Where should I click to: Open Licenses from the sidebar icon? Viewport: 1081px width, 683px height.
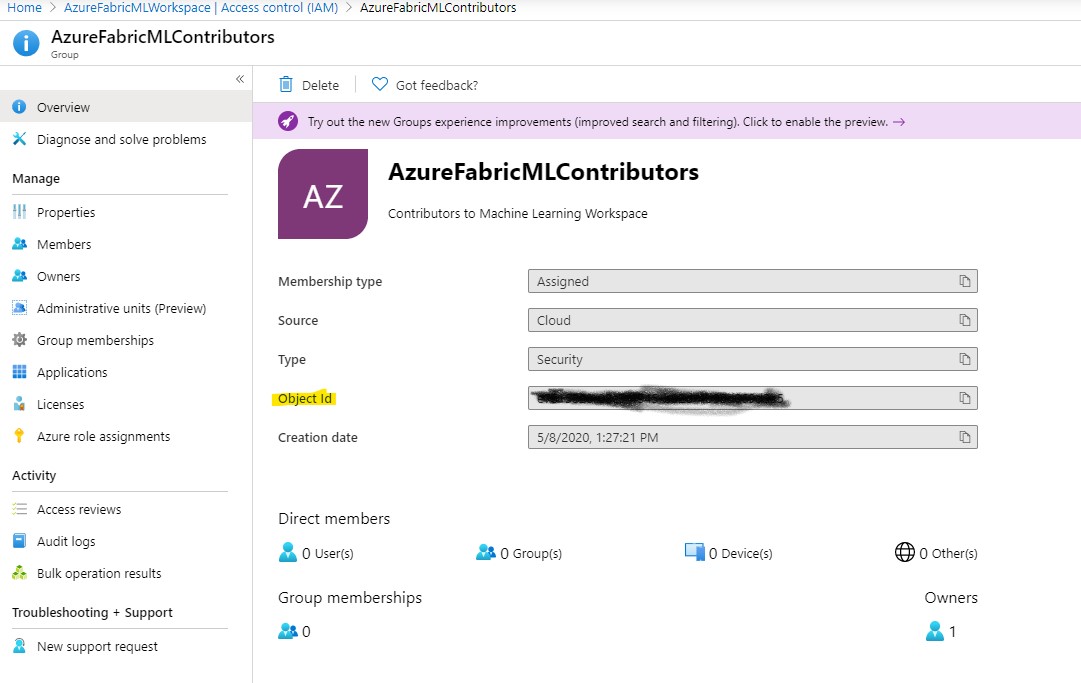(x=22, y=404)
